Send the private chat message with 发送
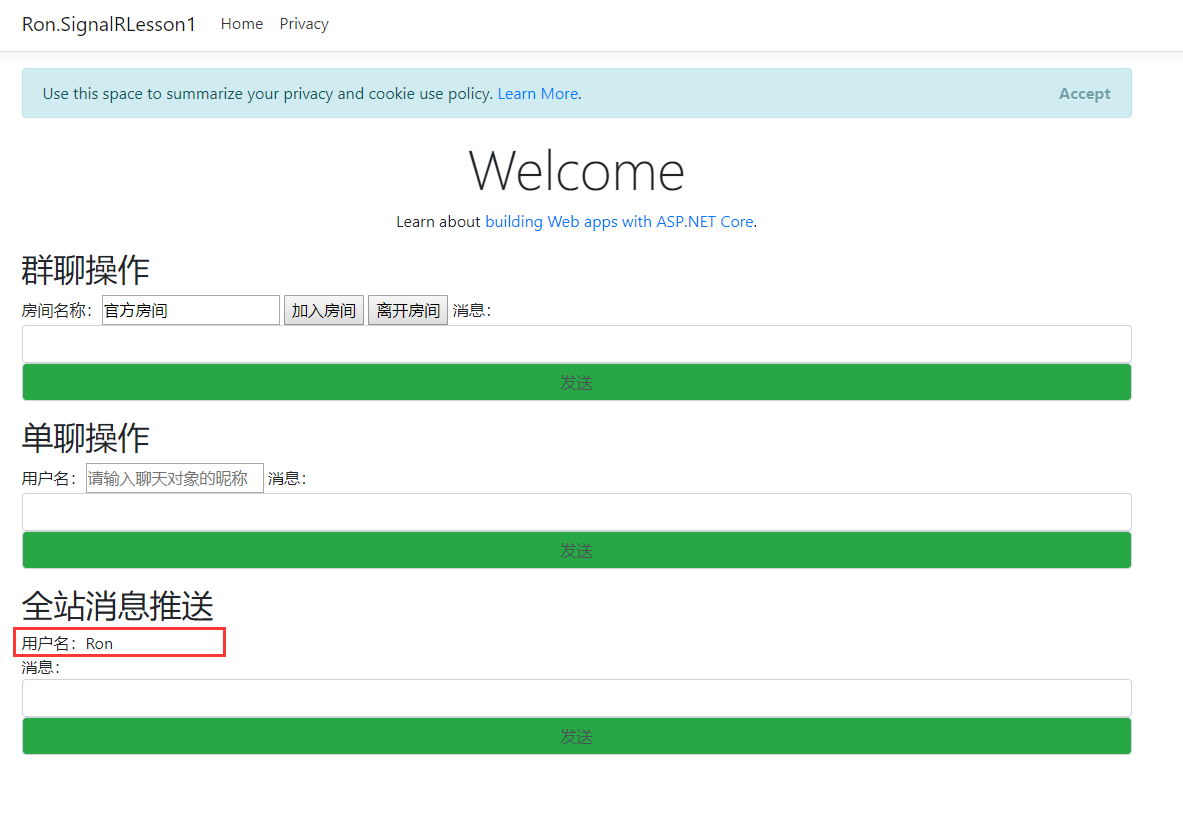The width and height of the screenshot is (1183, 836). click(x=576, y=550)
